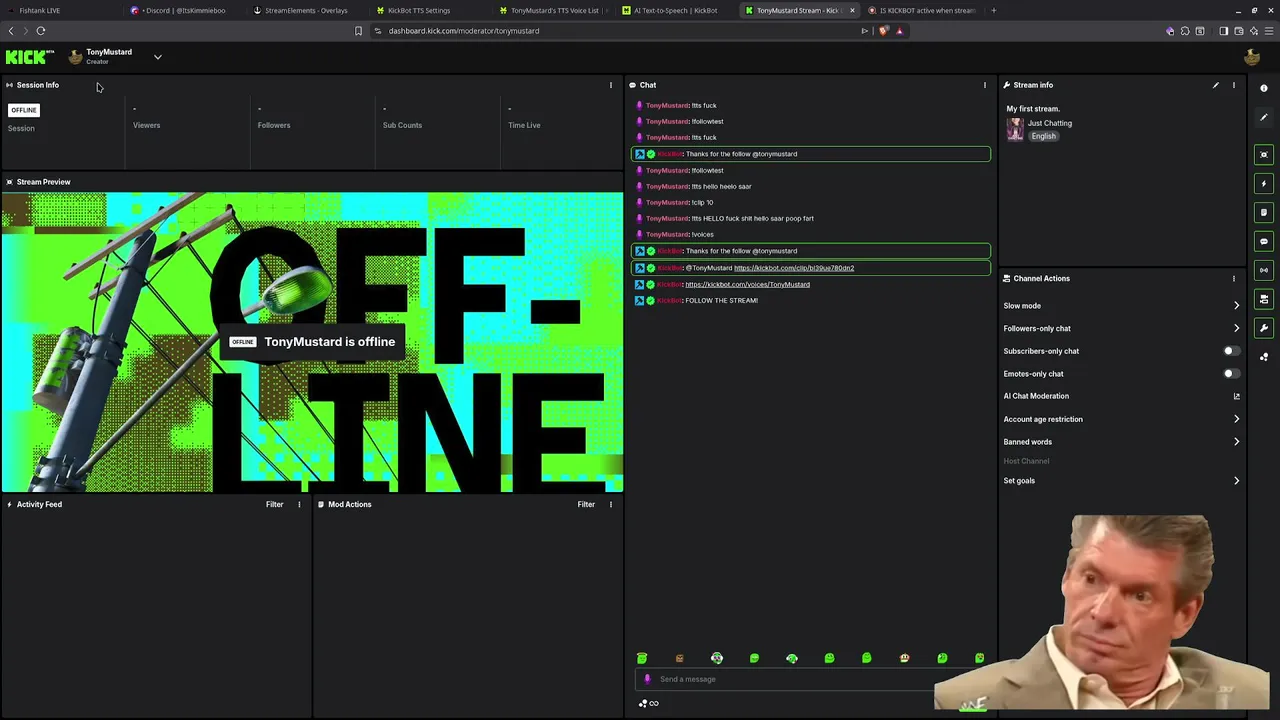Image resolution: width=1280 pixels, height=720 pixels.
Task: Click the user avatar at top right
Action: tap(1252, 57)
